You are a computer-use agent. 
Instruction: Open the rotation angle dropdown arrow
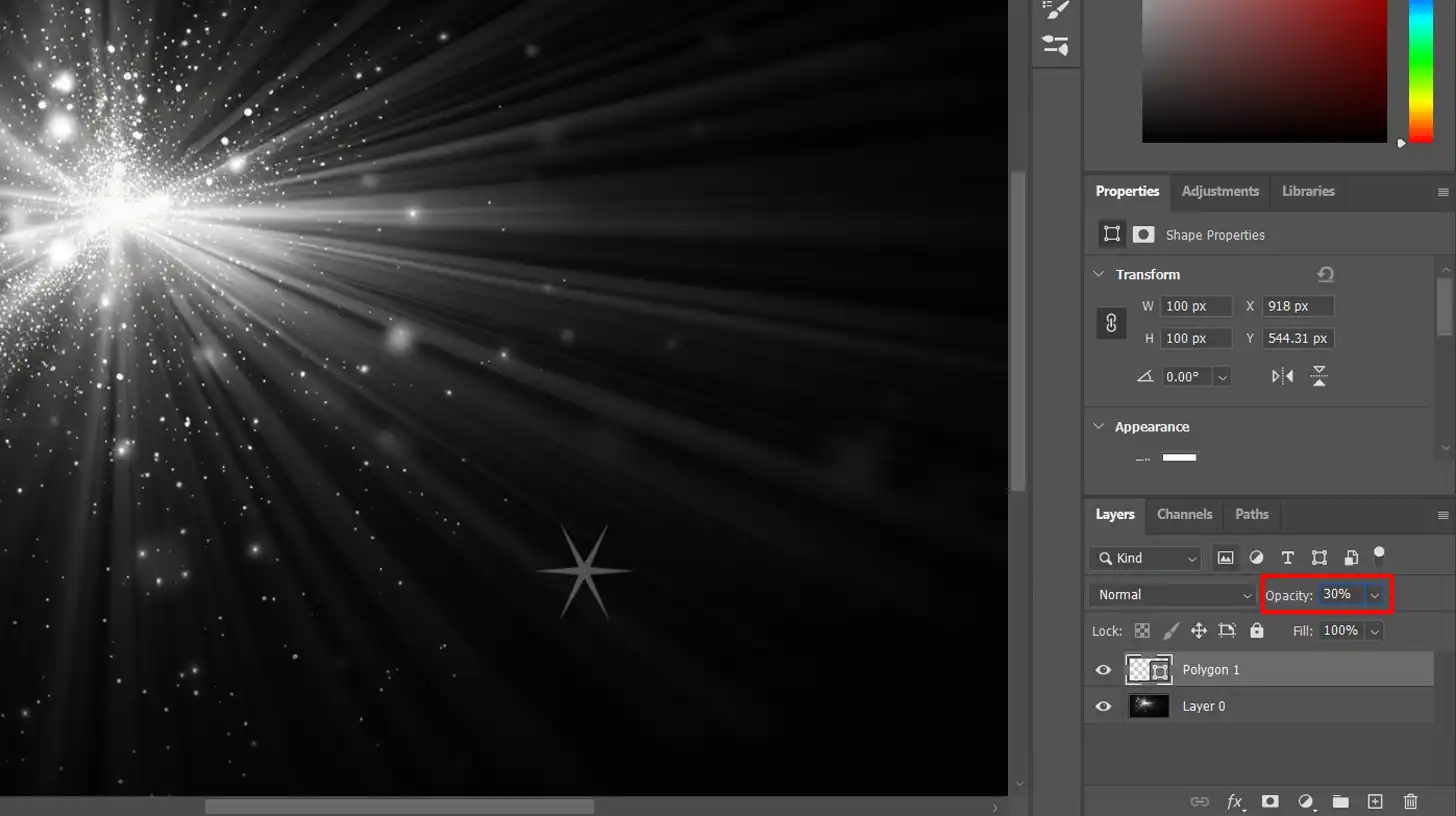1221,377
